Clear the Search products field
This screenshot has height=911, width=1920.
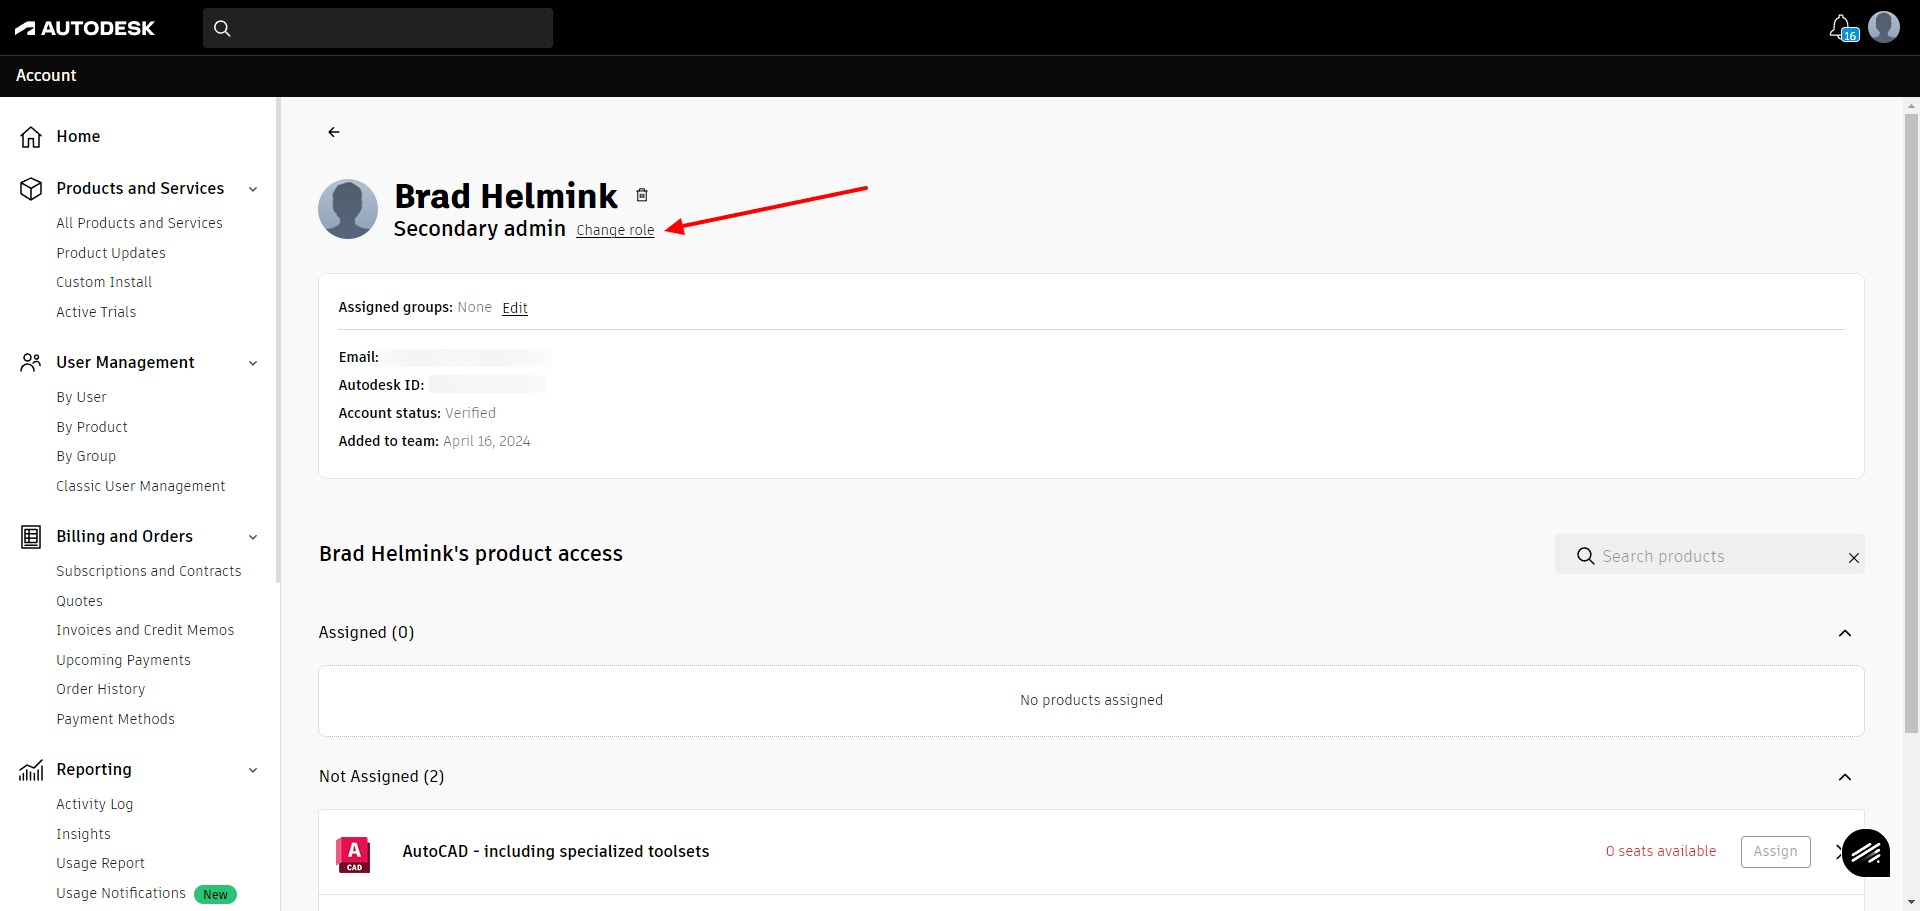click(x=1853, y=558)
